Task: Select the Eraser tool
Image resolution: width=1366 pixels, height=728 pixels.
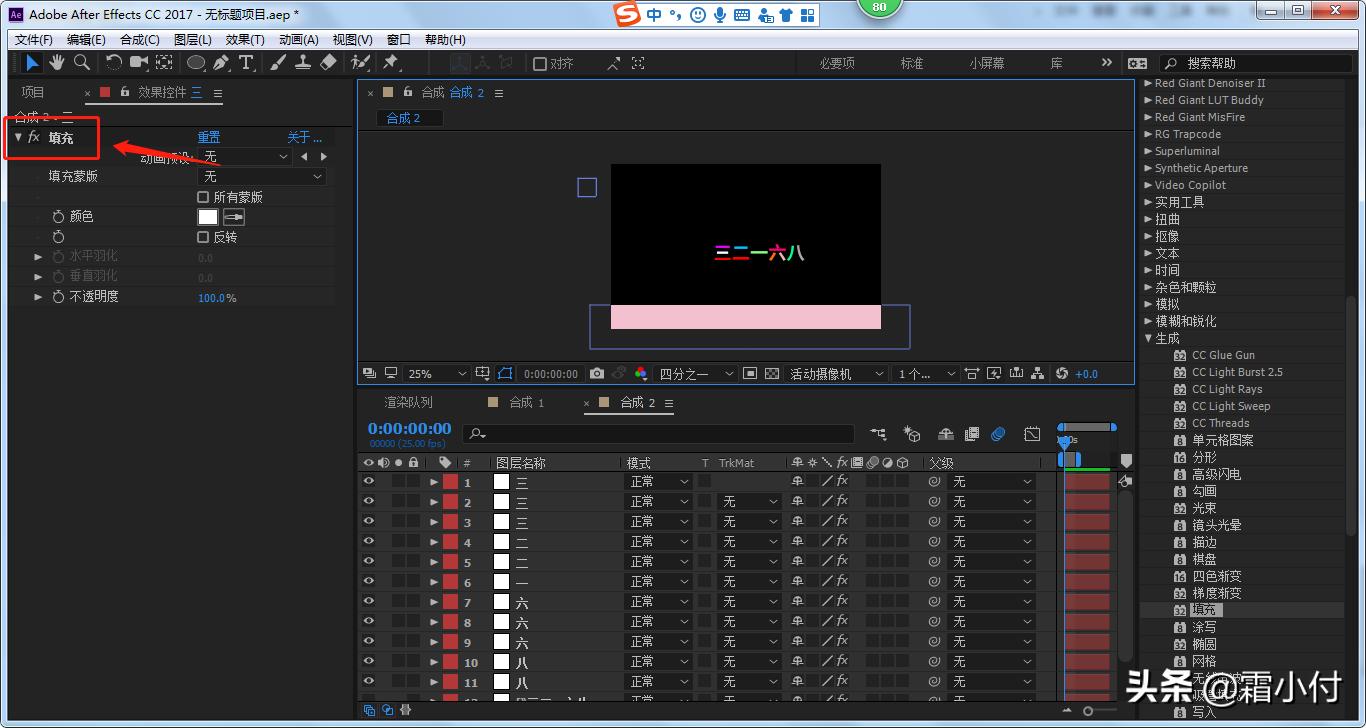Action: pyautogui.click(x=328, y=63)
